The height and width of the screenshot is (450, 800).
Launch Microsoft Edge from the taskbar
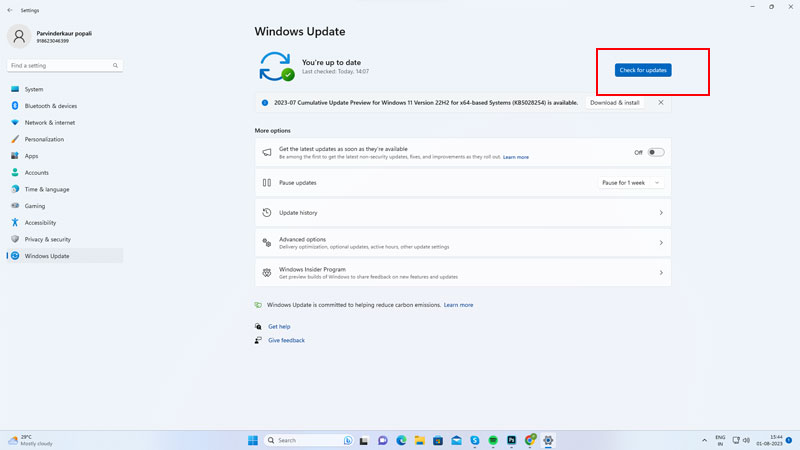point(401,440)
